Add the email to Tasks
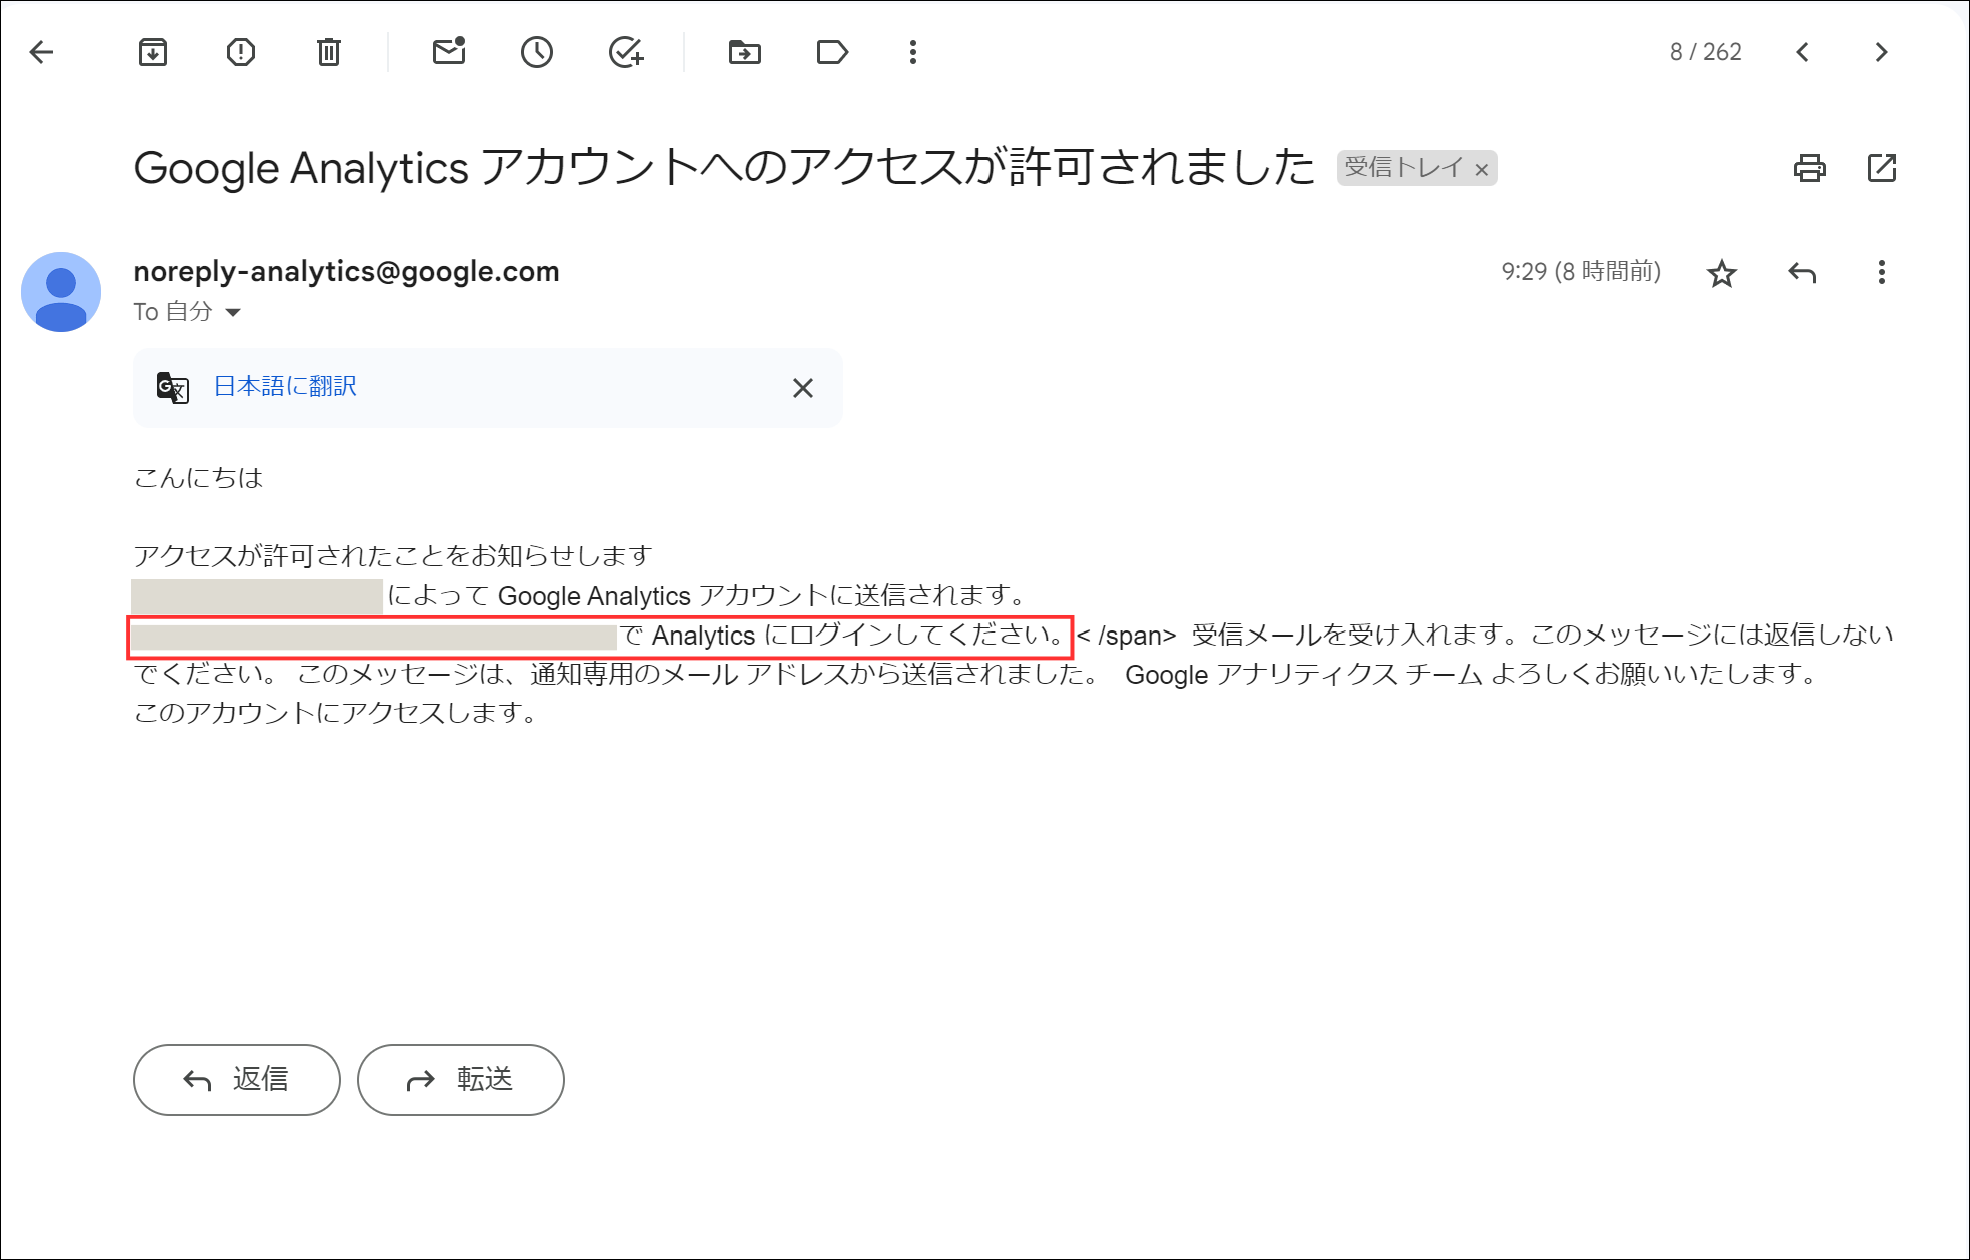The width and height of the screenshot is (1970, 1260). 626,52
